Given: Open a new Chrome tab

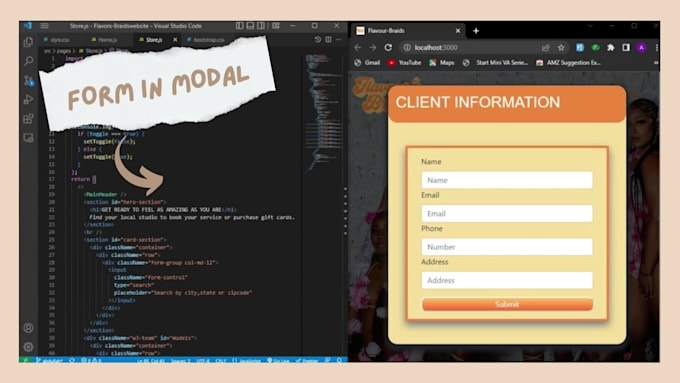Looking at the screenshot, I should click(476, 31).
